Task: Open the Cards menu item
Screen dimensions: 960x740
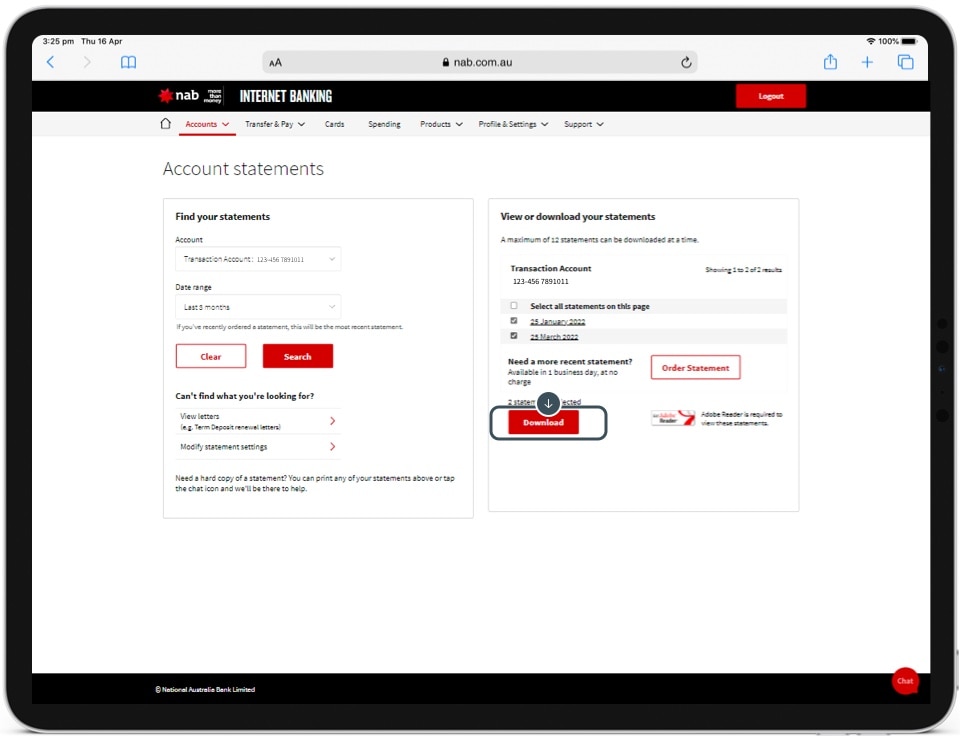Action: pyautogui.click(x=334, y=124)
